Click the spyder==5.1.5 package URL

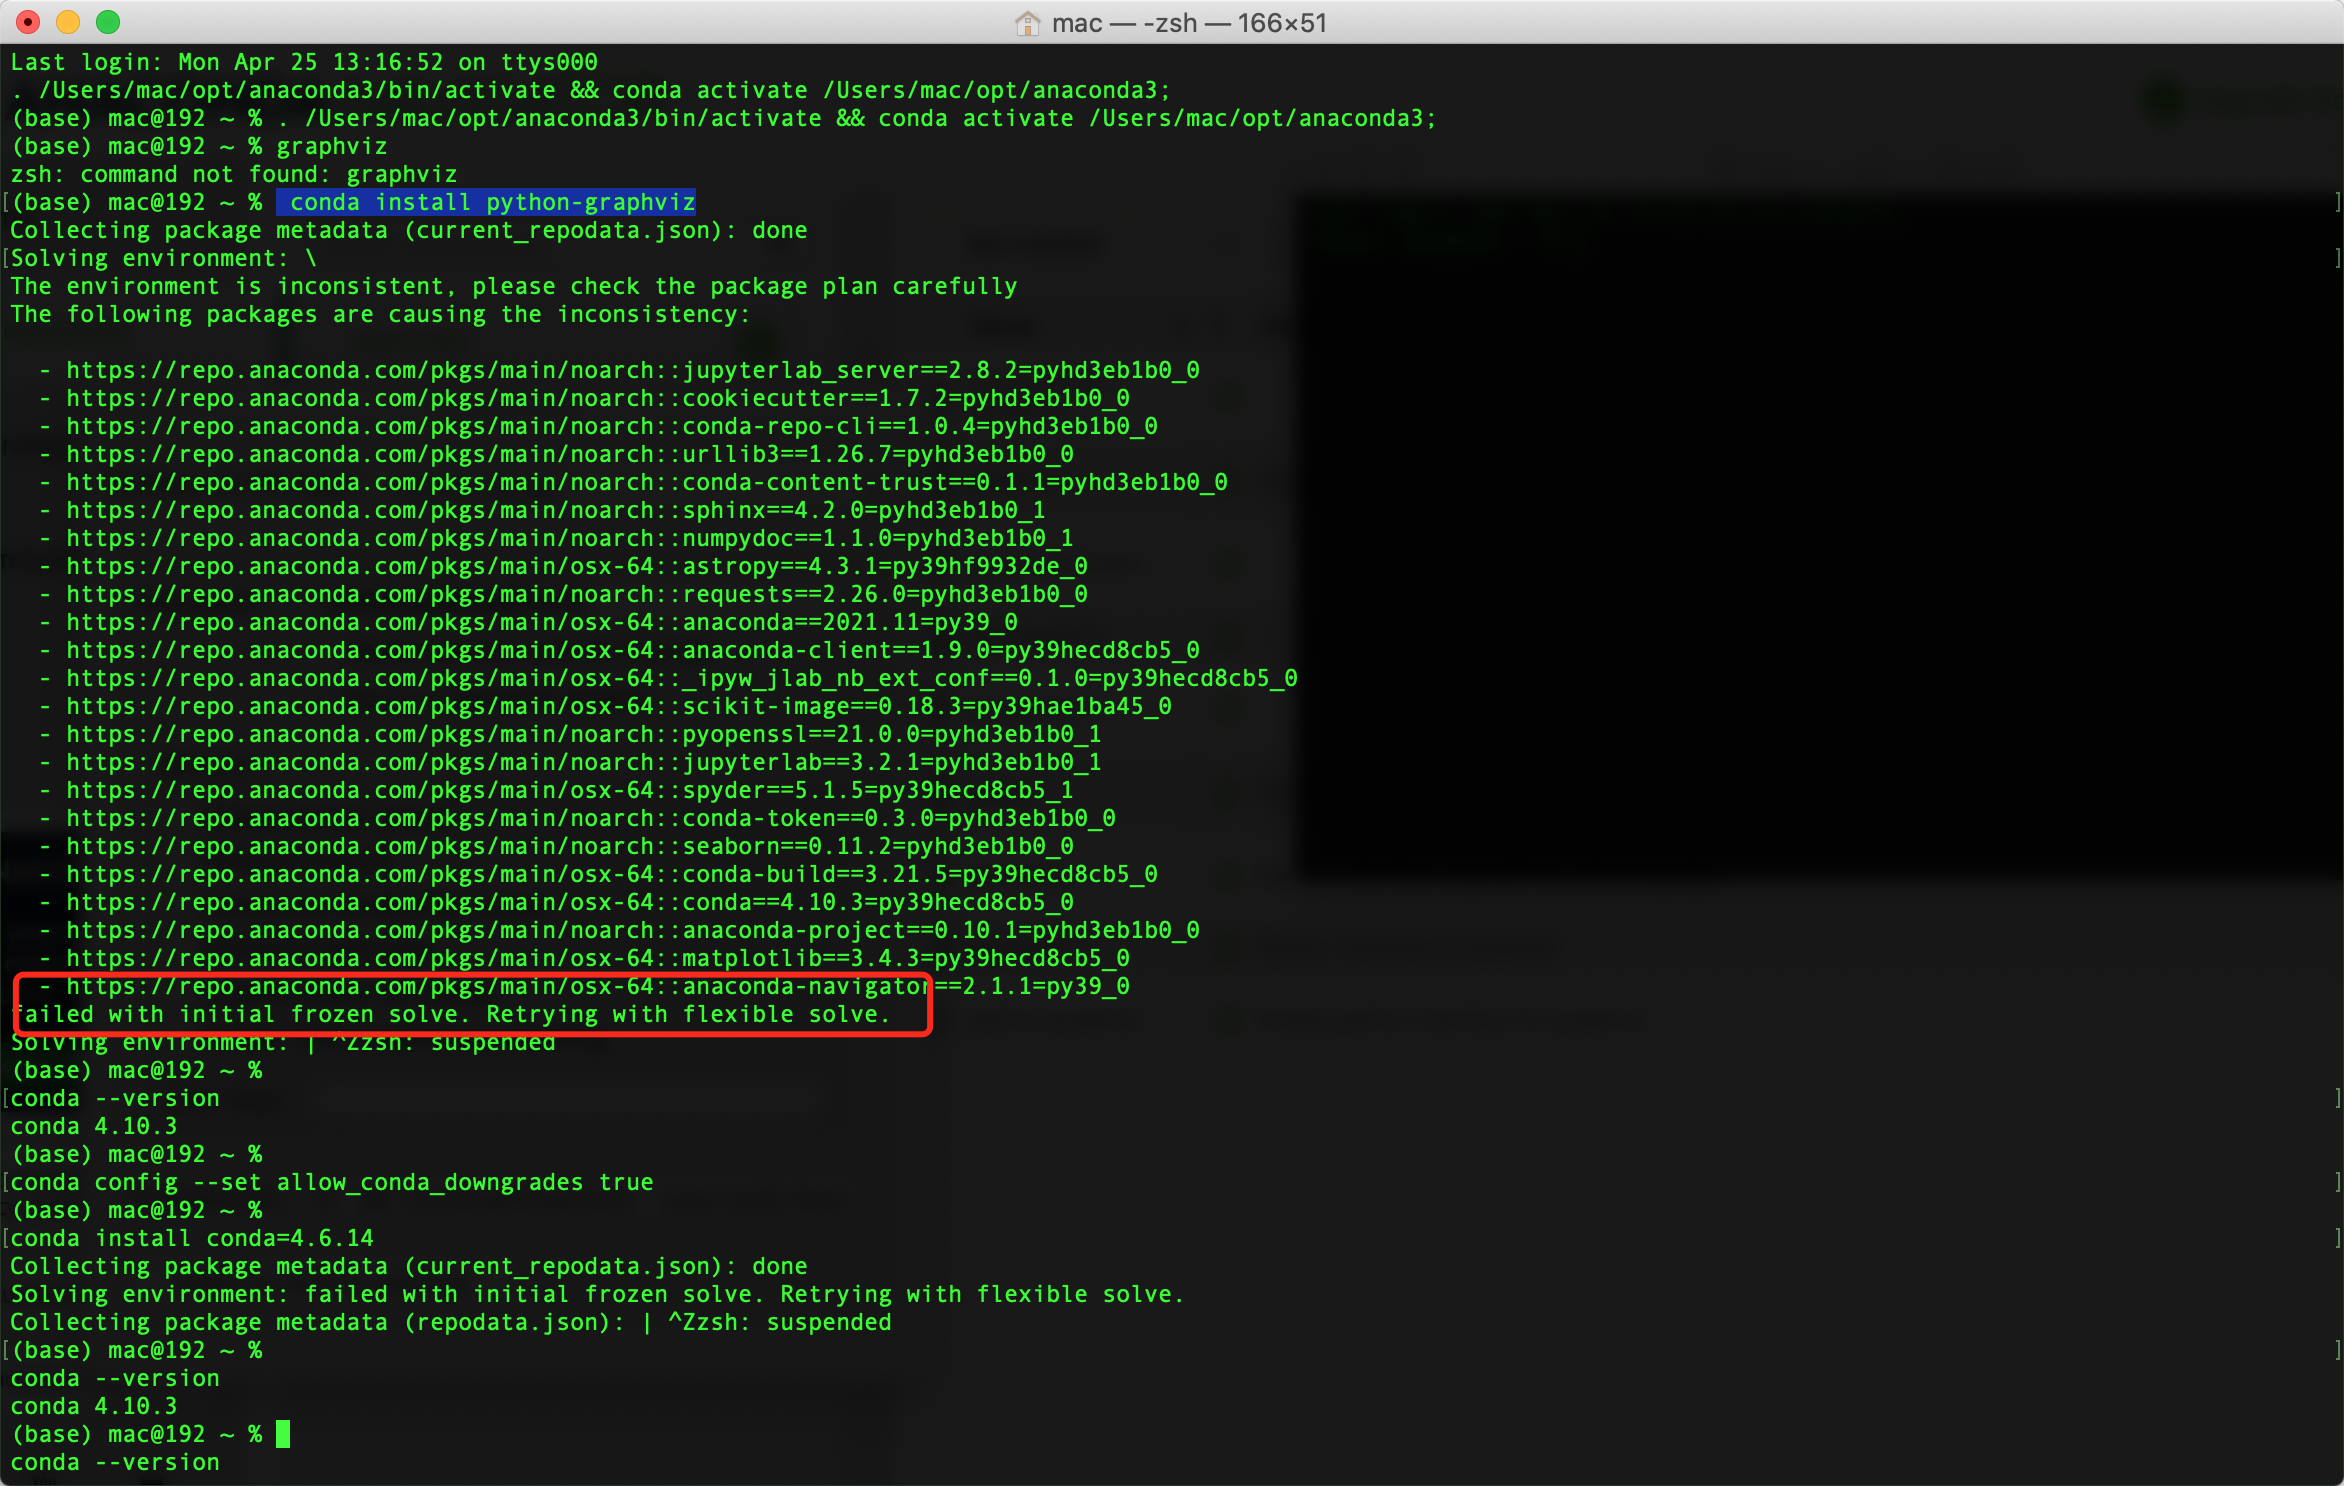[569, 790]
